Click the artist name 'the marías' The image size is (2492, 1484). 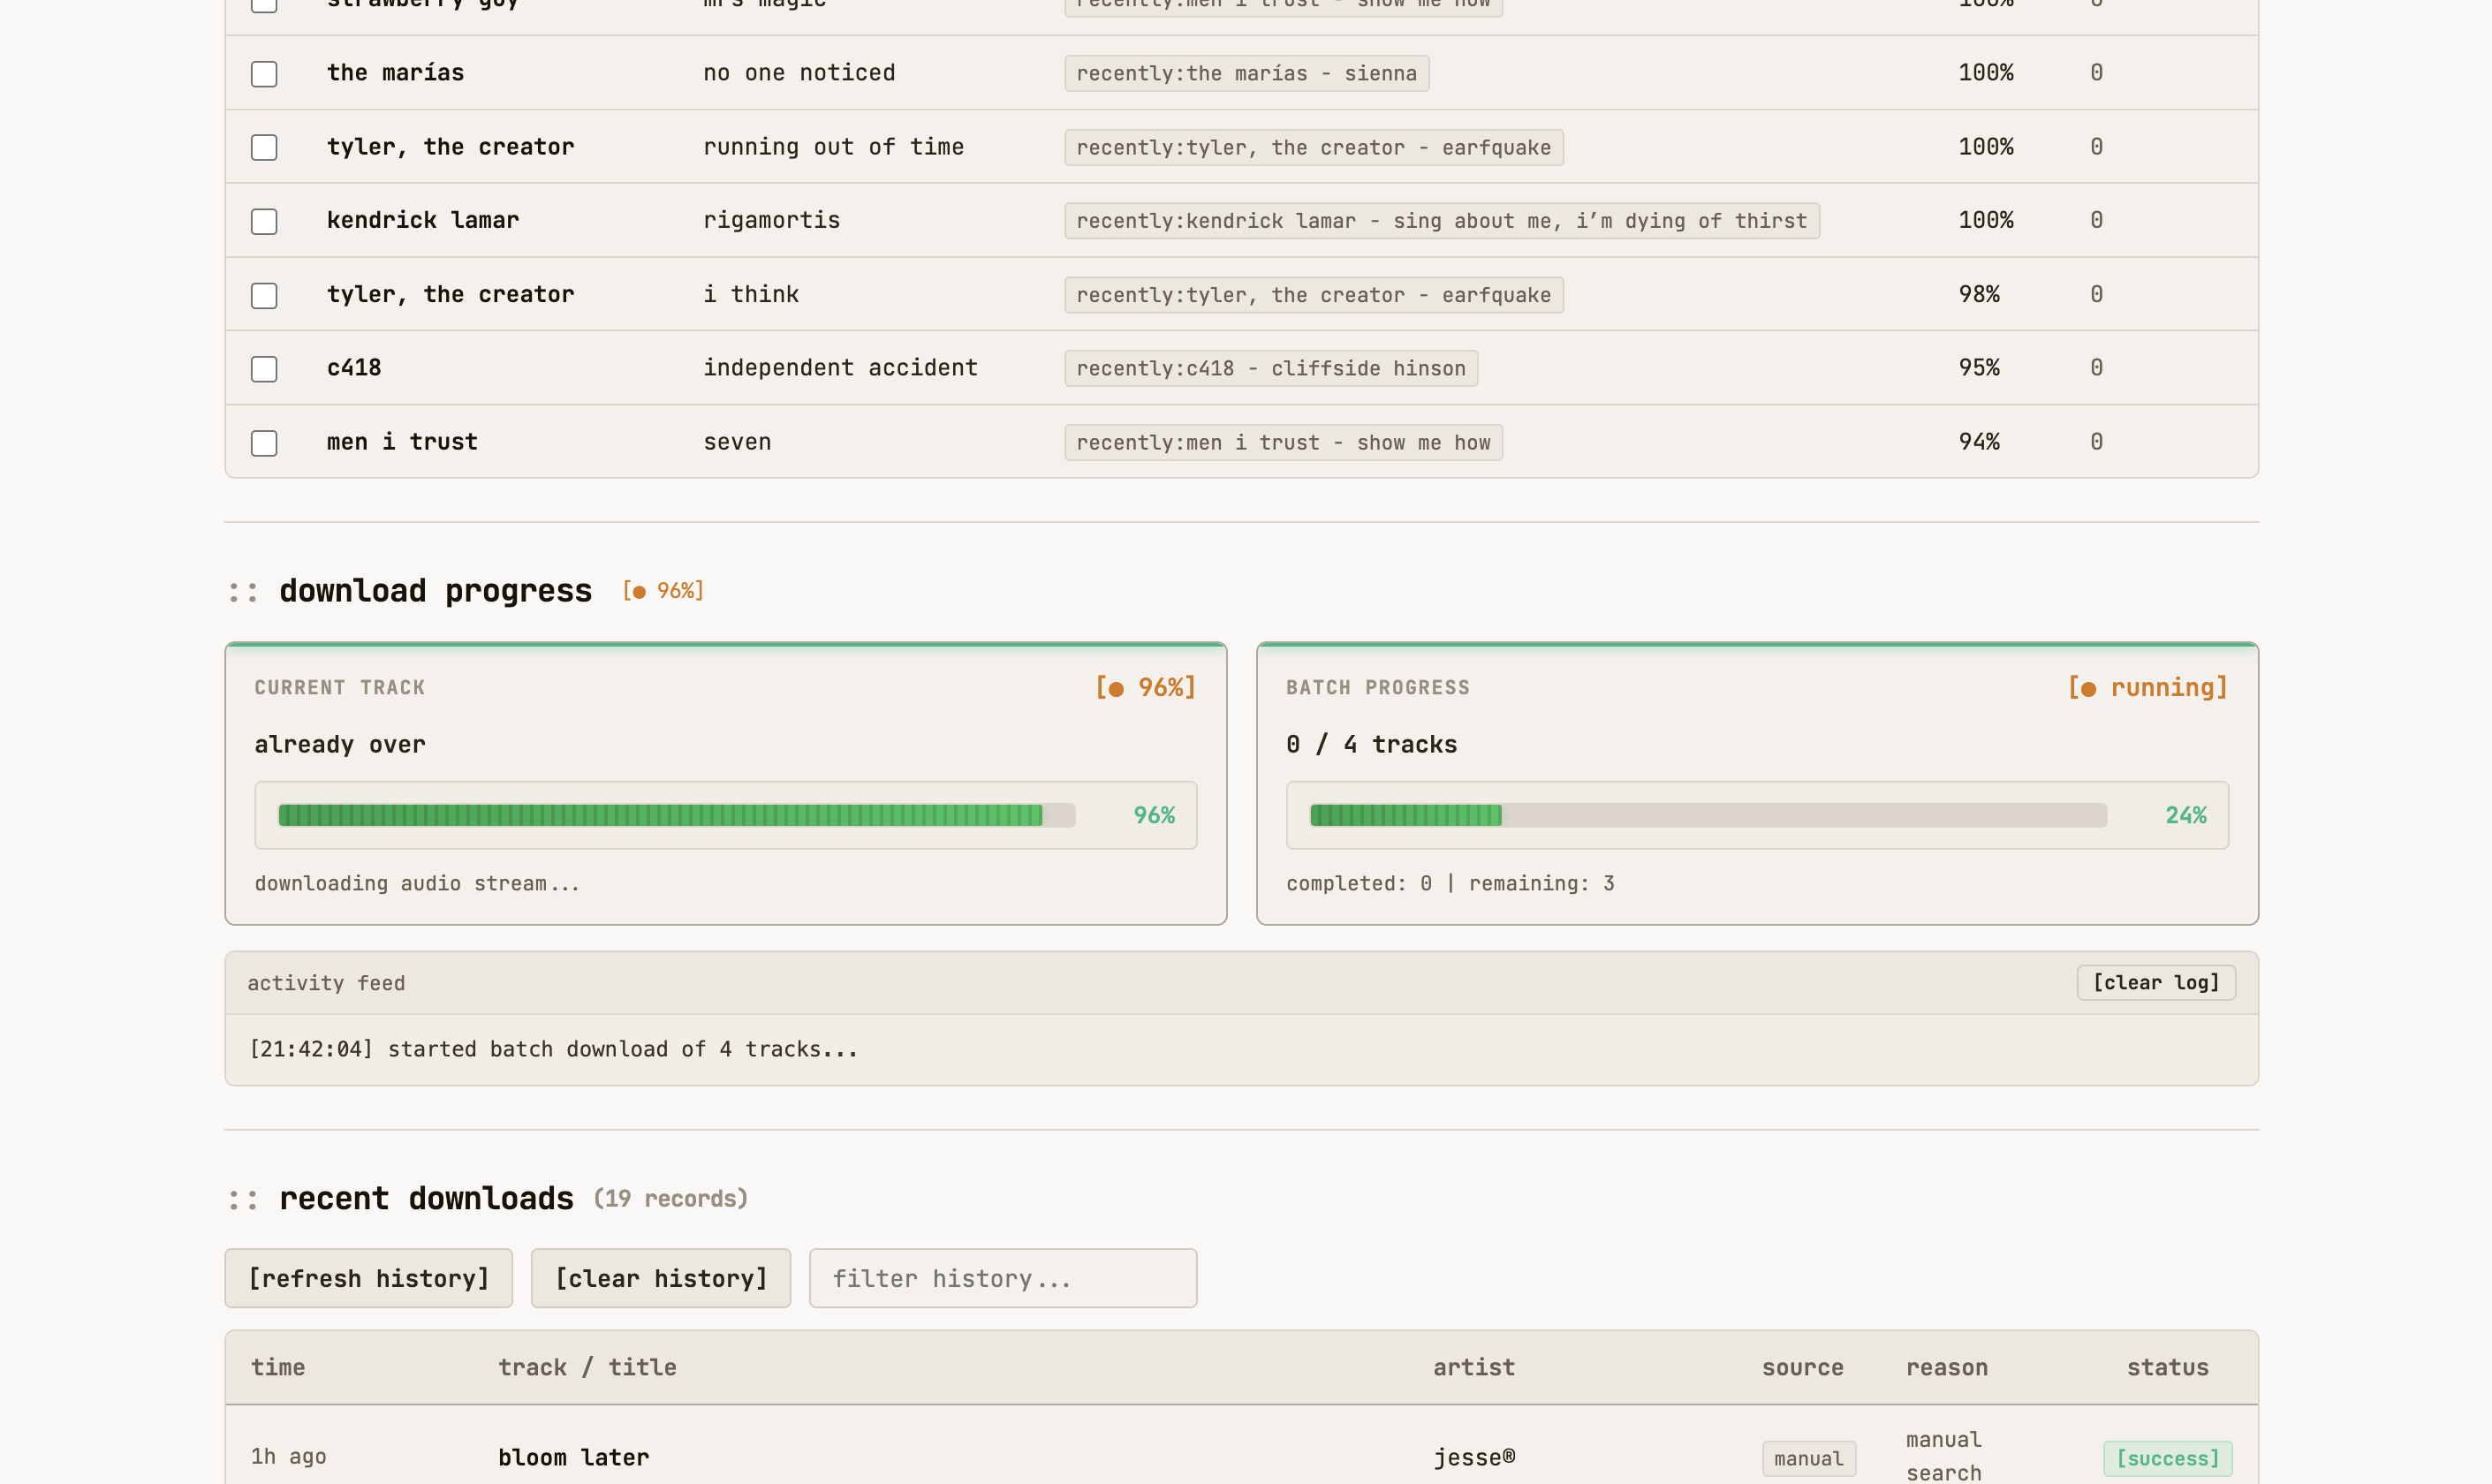tap(395, 73)
